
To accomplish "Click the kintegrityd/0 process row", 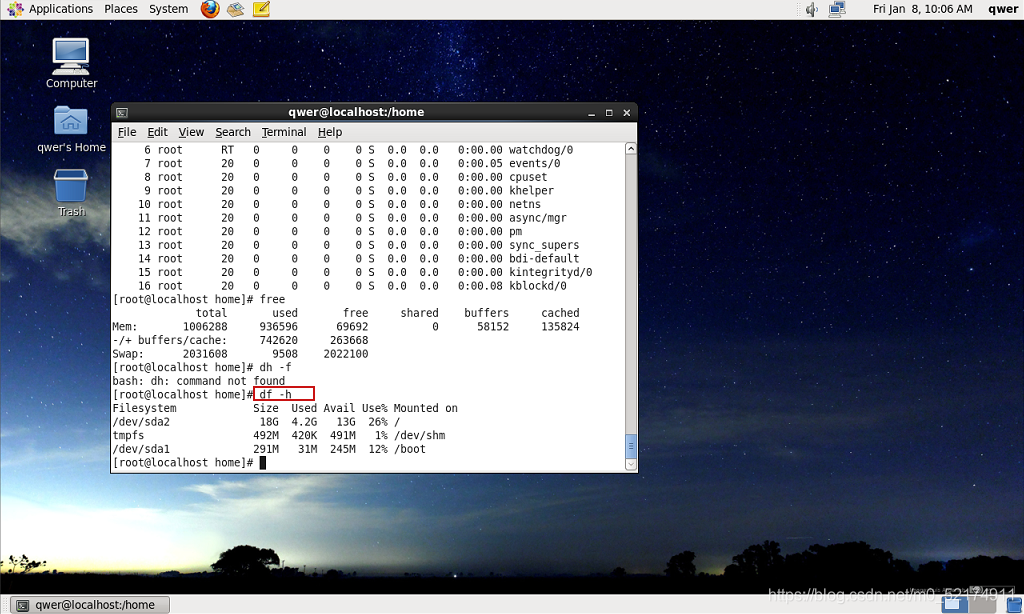I will coord(365,272).
